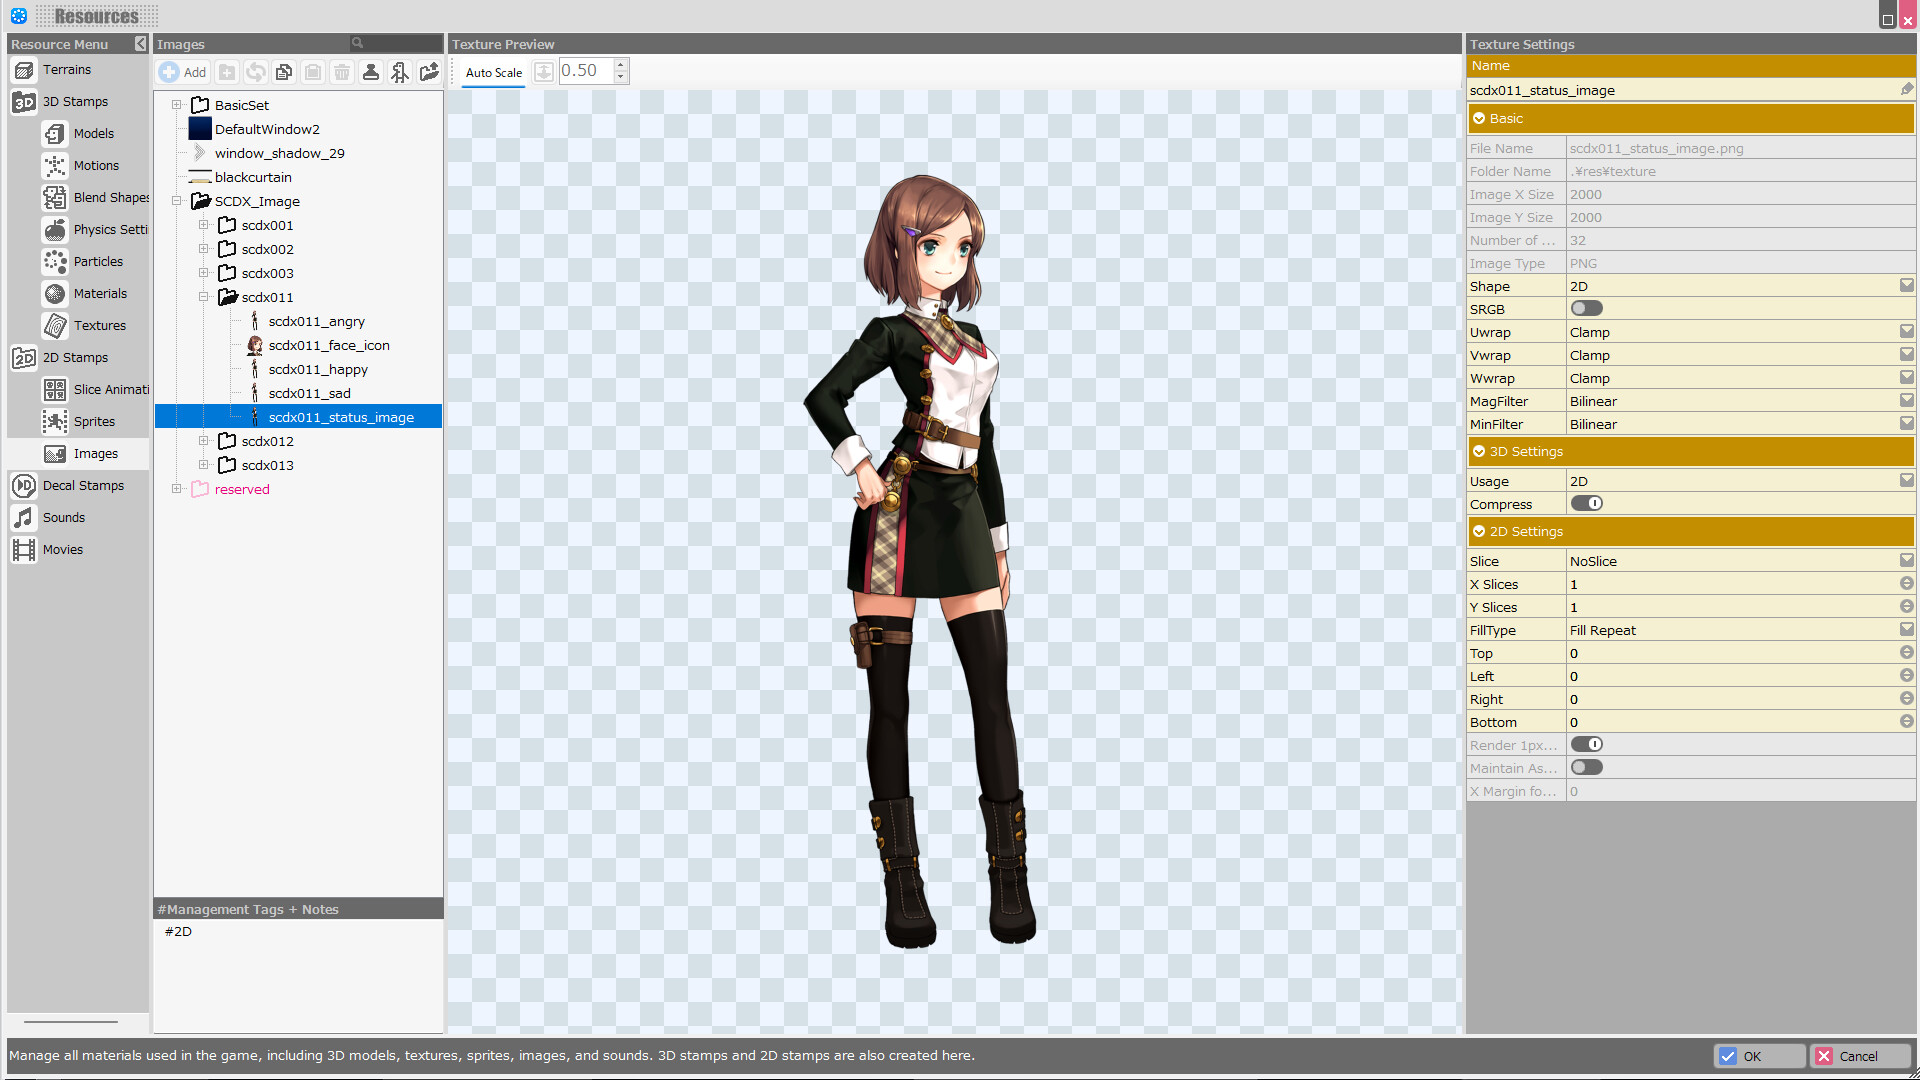Select the Sprites icon under 2D Stamps
Viewport: 1920px width, 1080px height.
(55, 421)
